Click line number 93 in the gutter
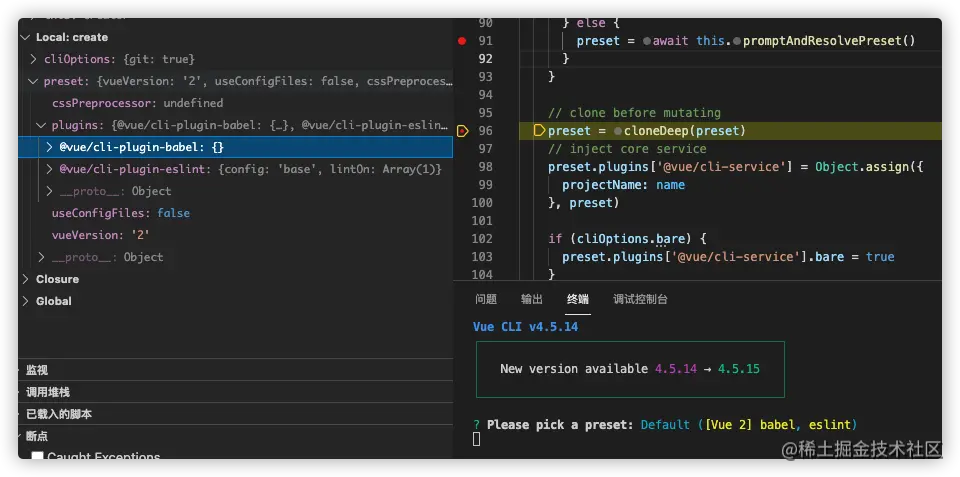The height and width of the screenshot is (477, 960). click(486, 77)
